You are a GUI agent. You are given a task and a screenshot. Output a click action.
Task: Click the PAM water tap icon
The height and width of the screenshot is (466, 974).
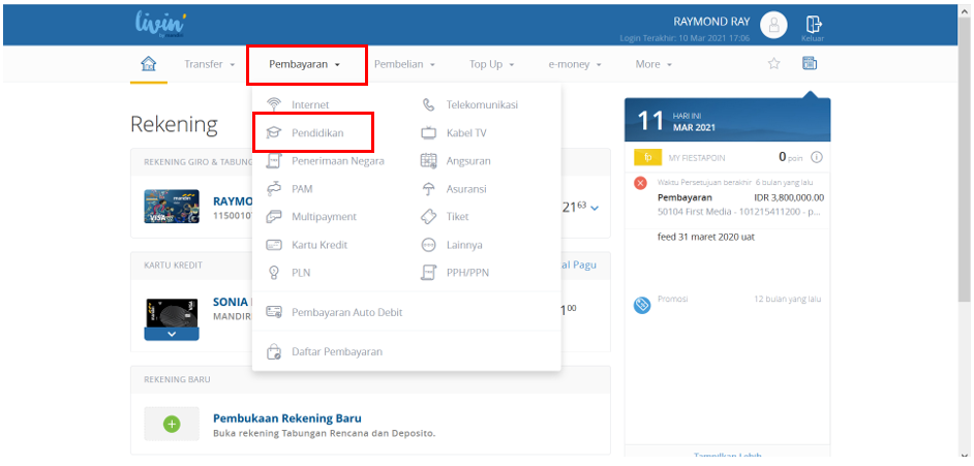[274, 188]
